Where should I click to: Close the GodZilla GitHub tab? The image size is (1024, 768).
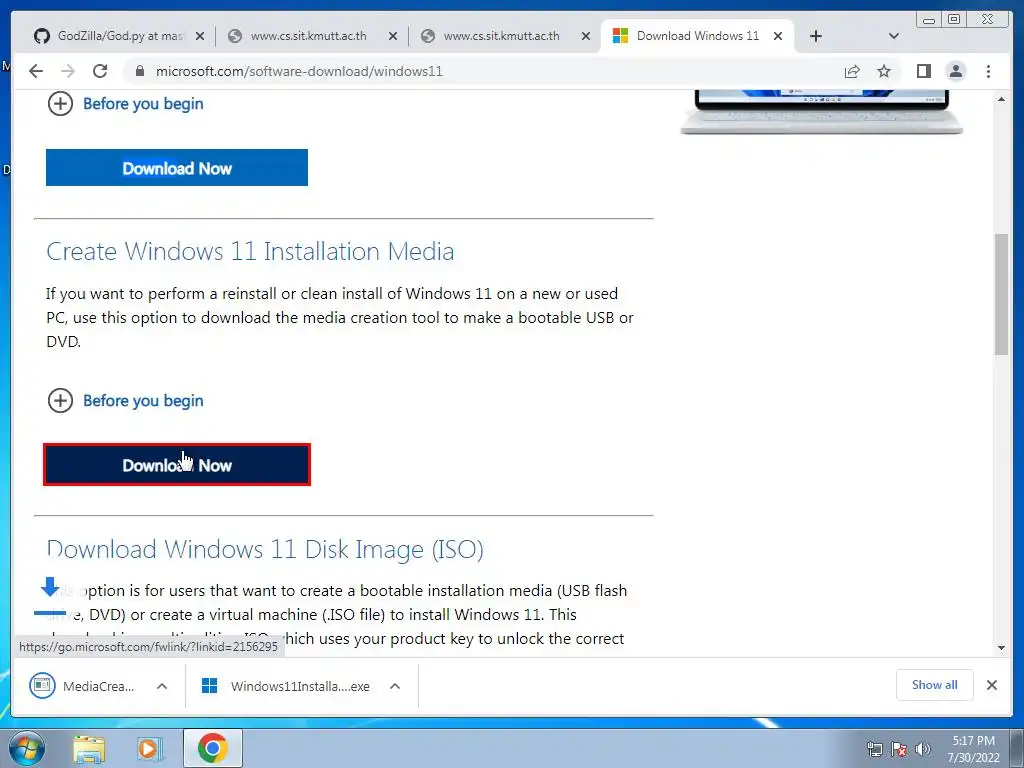coord(200,37)
